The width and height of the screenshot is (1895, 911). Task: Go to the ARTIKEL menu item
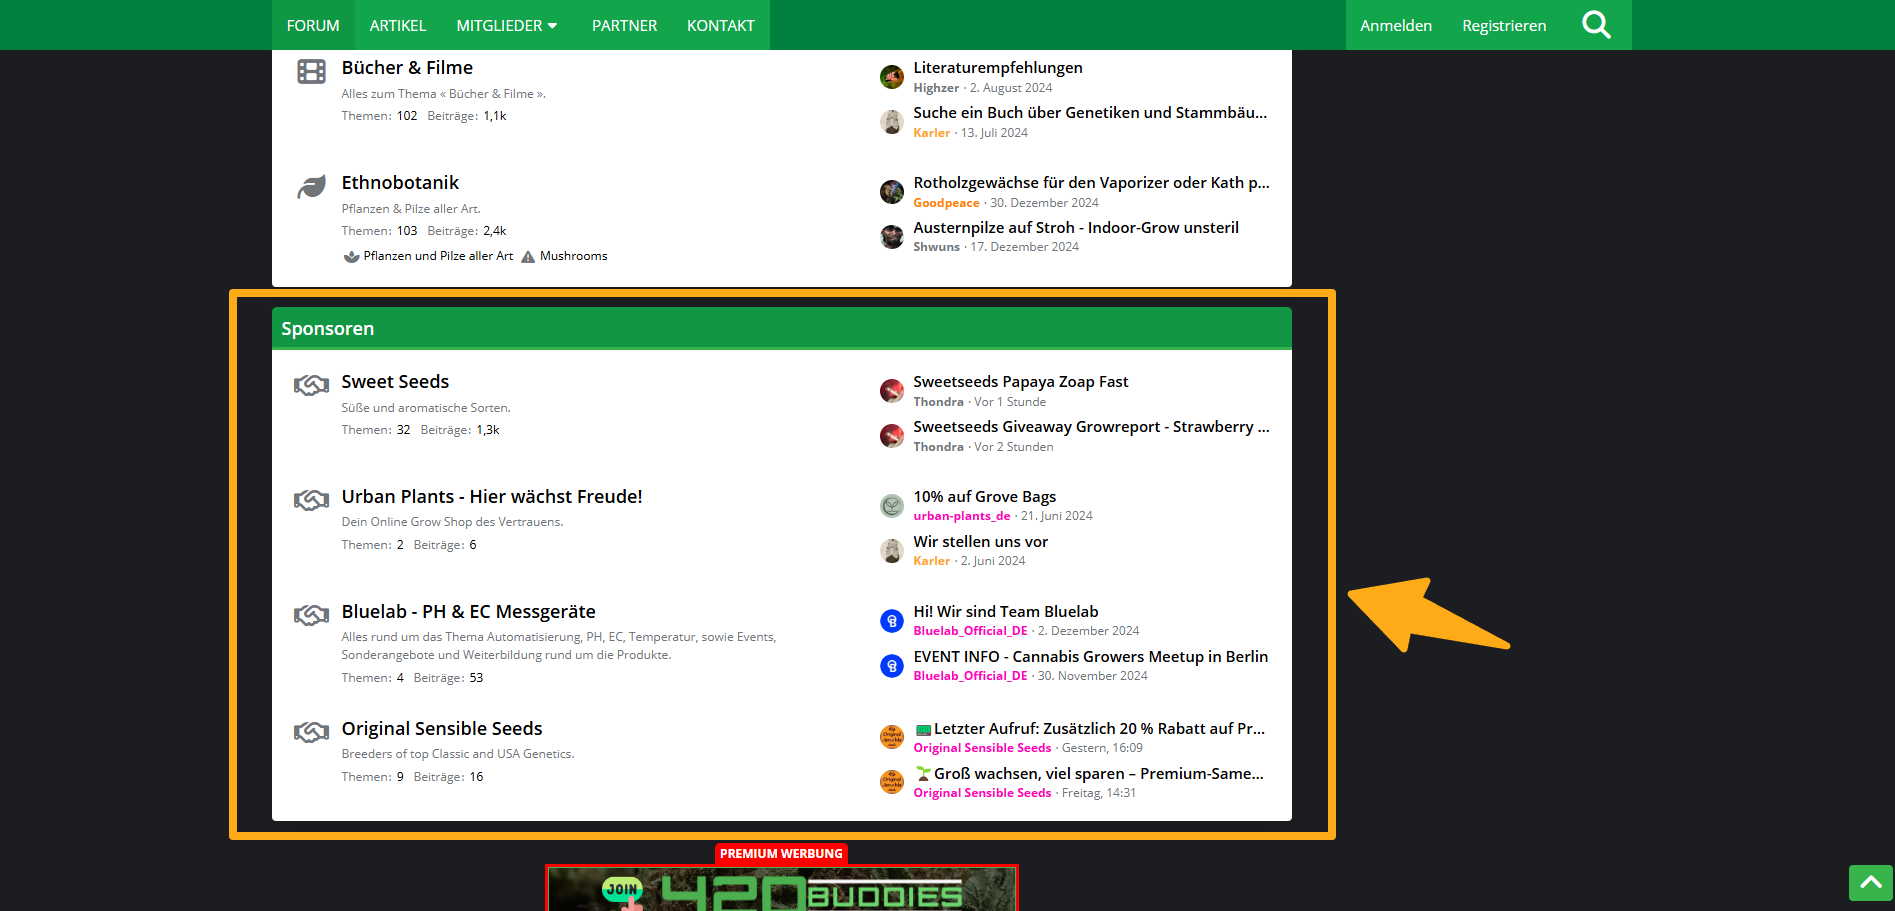tap(398, 25)
